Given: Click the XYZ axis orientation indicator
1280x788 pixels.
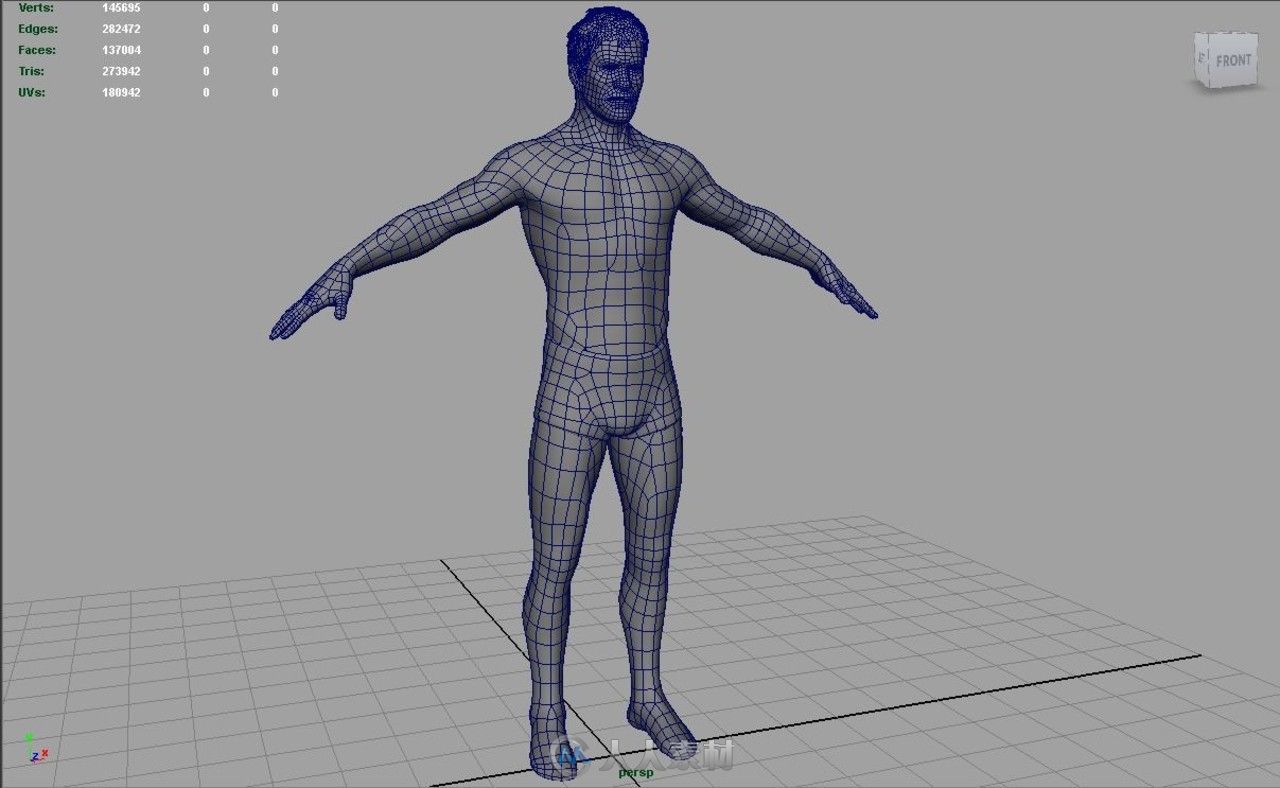Looking at the screenshot, I should [x=36, y=748].
